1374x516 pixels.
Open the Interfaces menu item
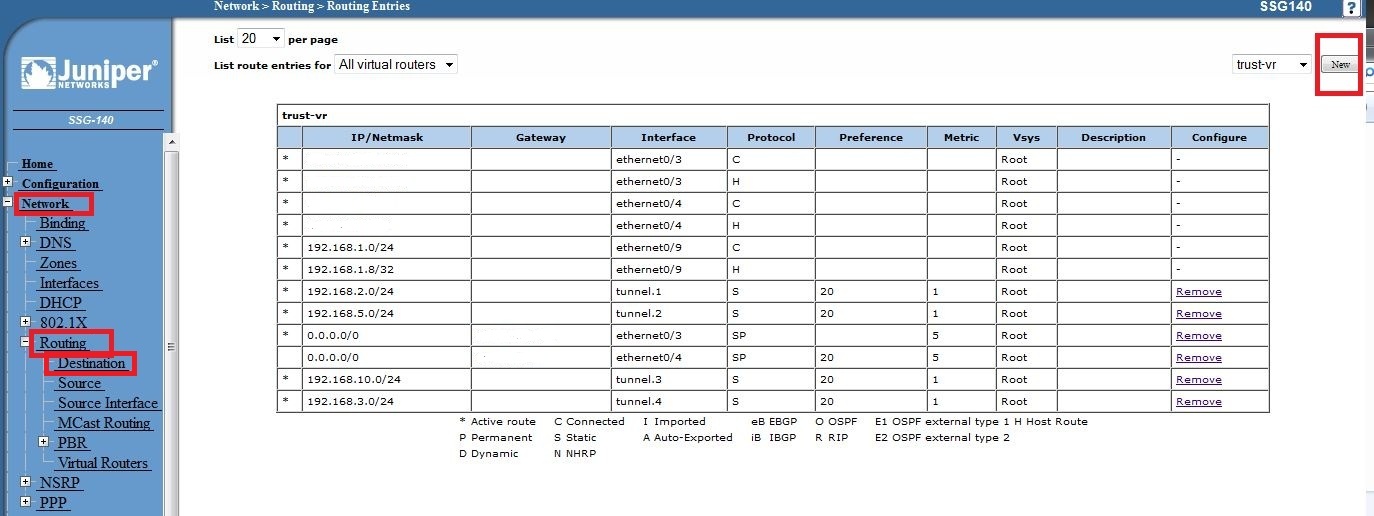point(69,283)
